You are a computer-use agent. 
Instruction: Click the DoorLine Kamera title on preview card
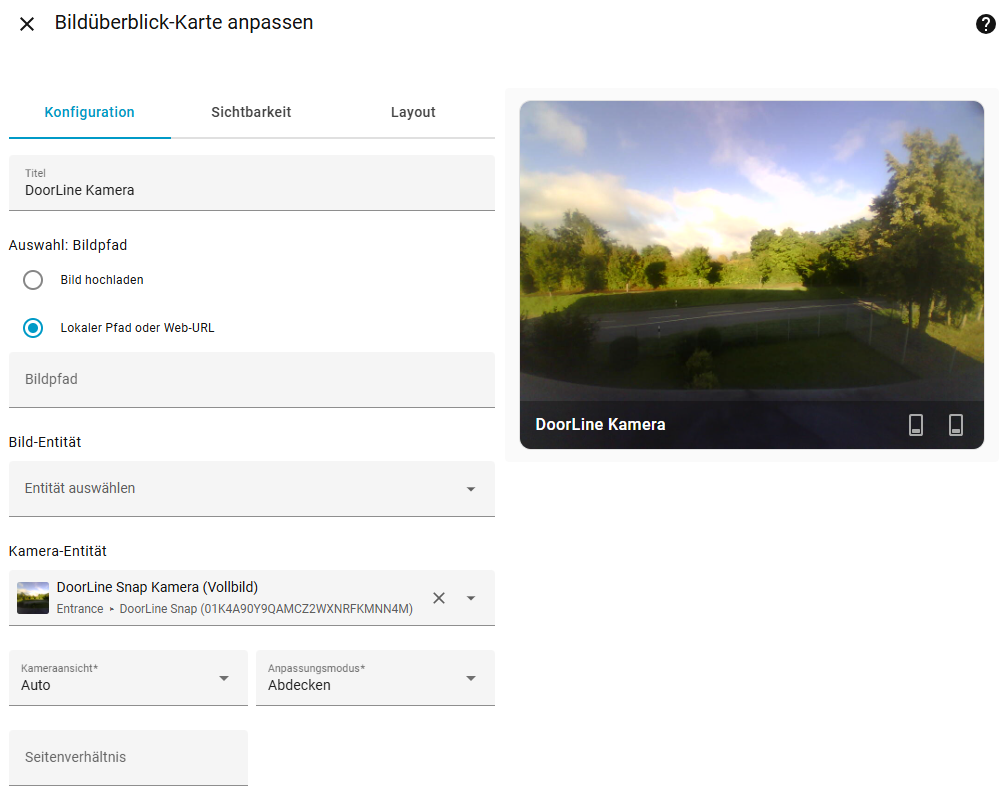click(x=600, y=425)
